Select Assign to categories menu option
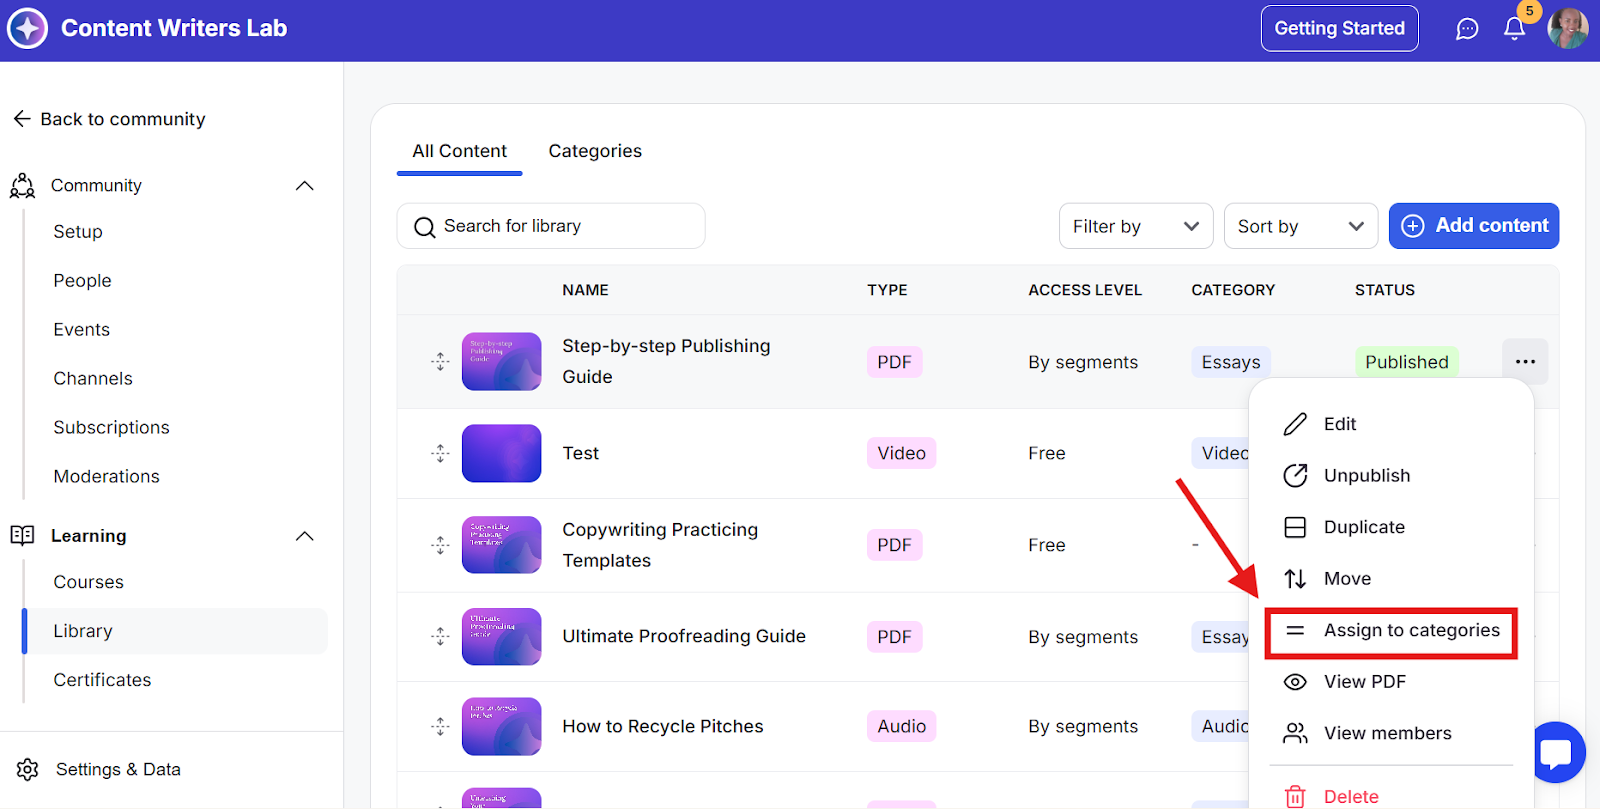Screen dimensions: 1600x809 pos(1411,631)
